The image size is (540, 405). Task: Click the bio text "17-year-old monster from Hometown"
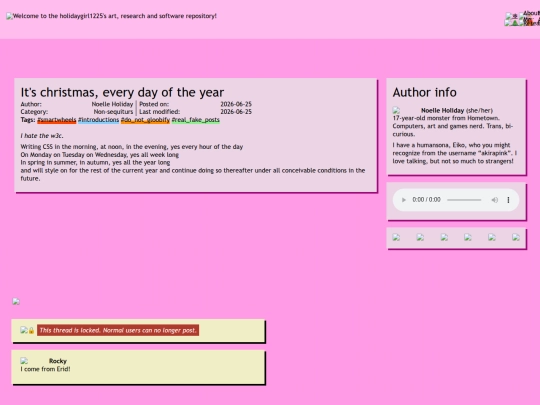[446, 118]
